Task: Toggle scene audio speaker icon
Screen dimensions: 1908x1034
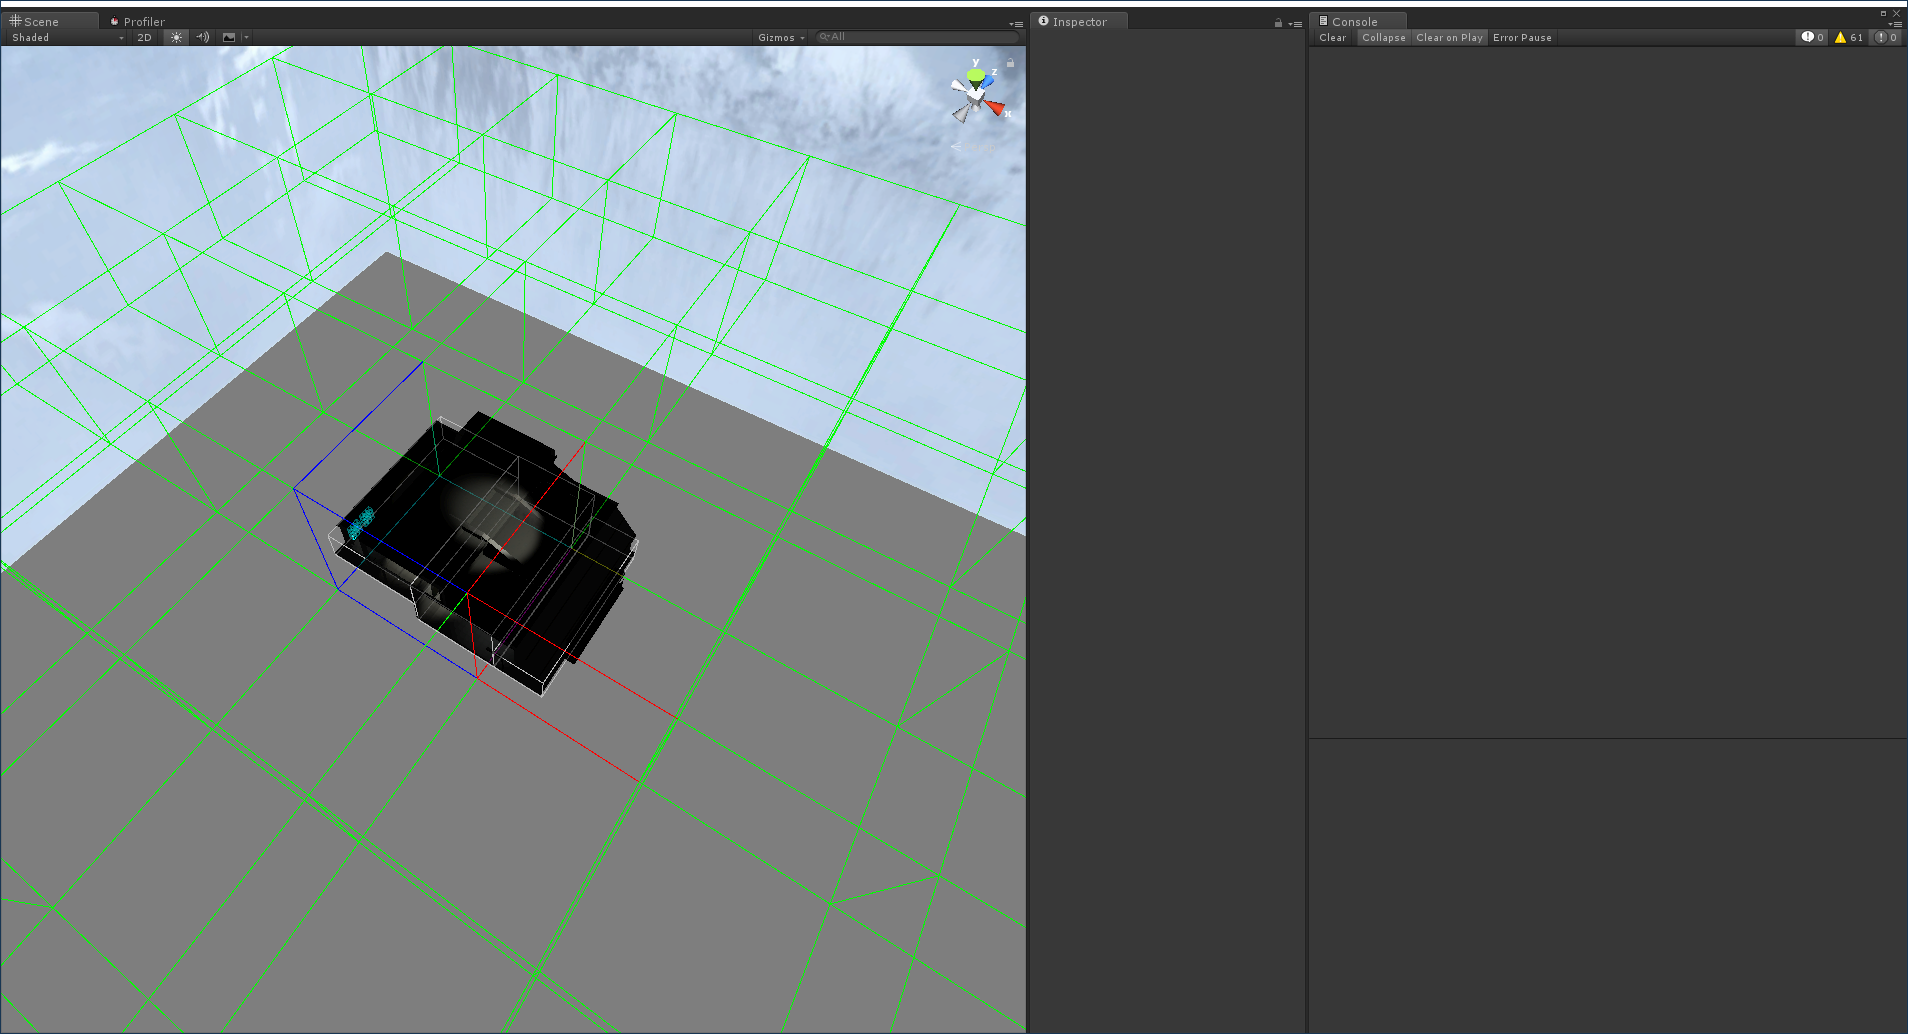Action: pos(203,38)
